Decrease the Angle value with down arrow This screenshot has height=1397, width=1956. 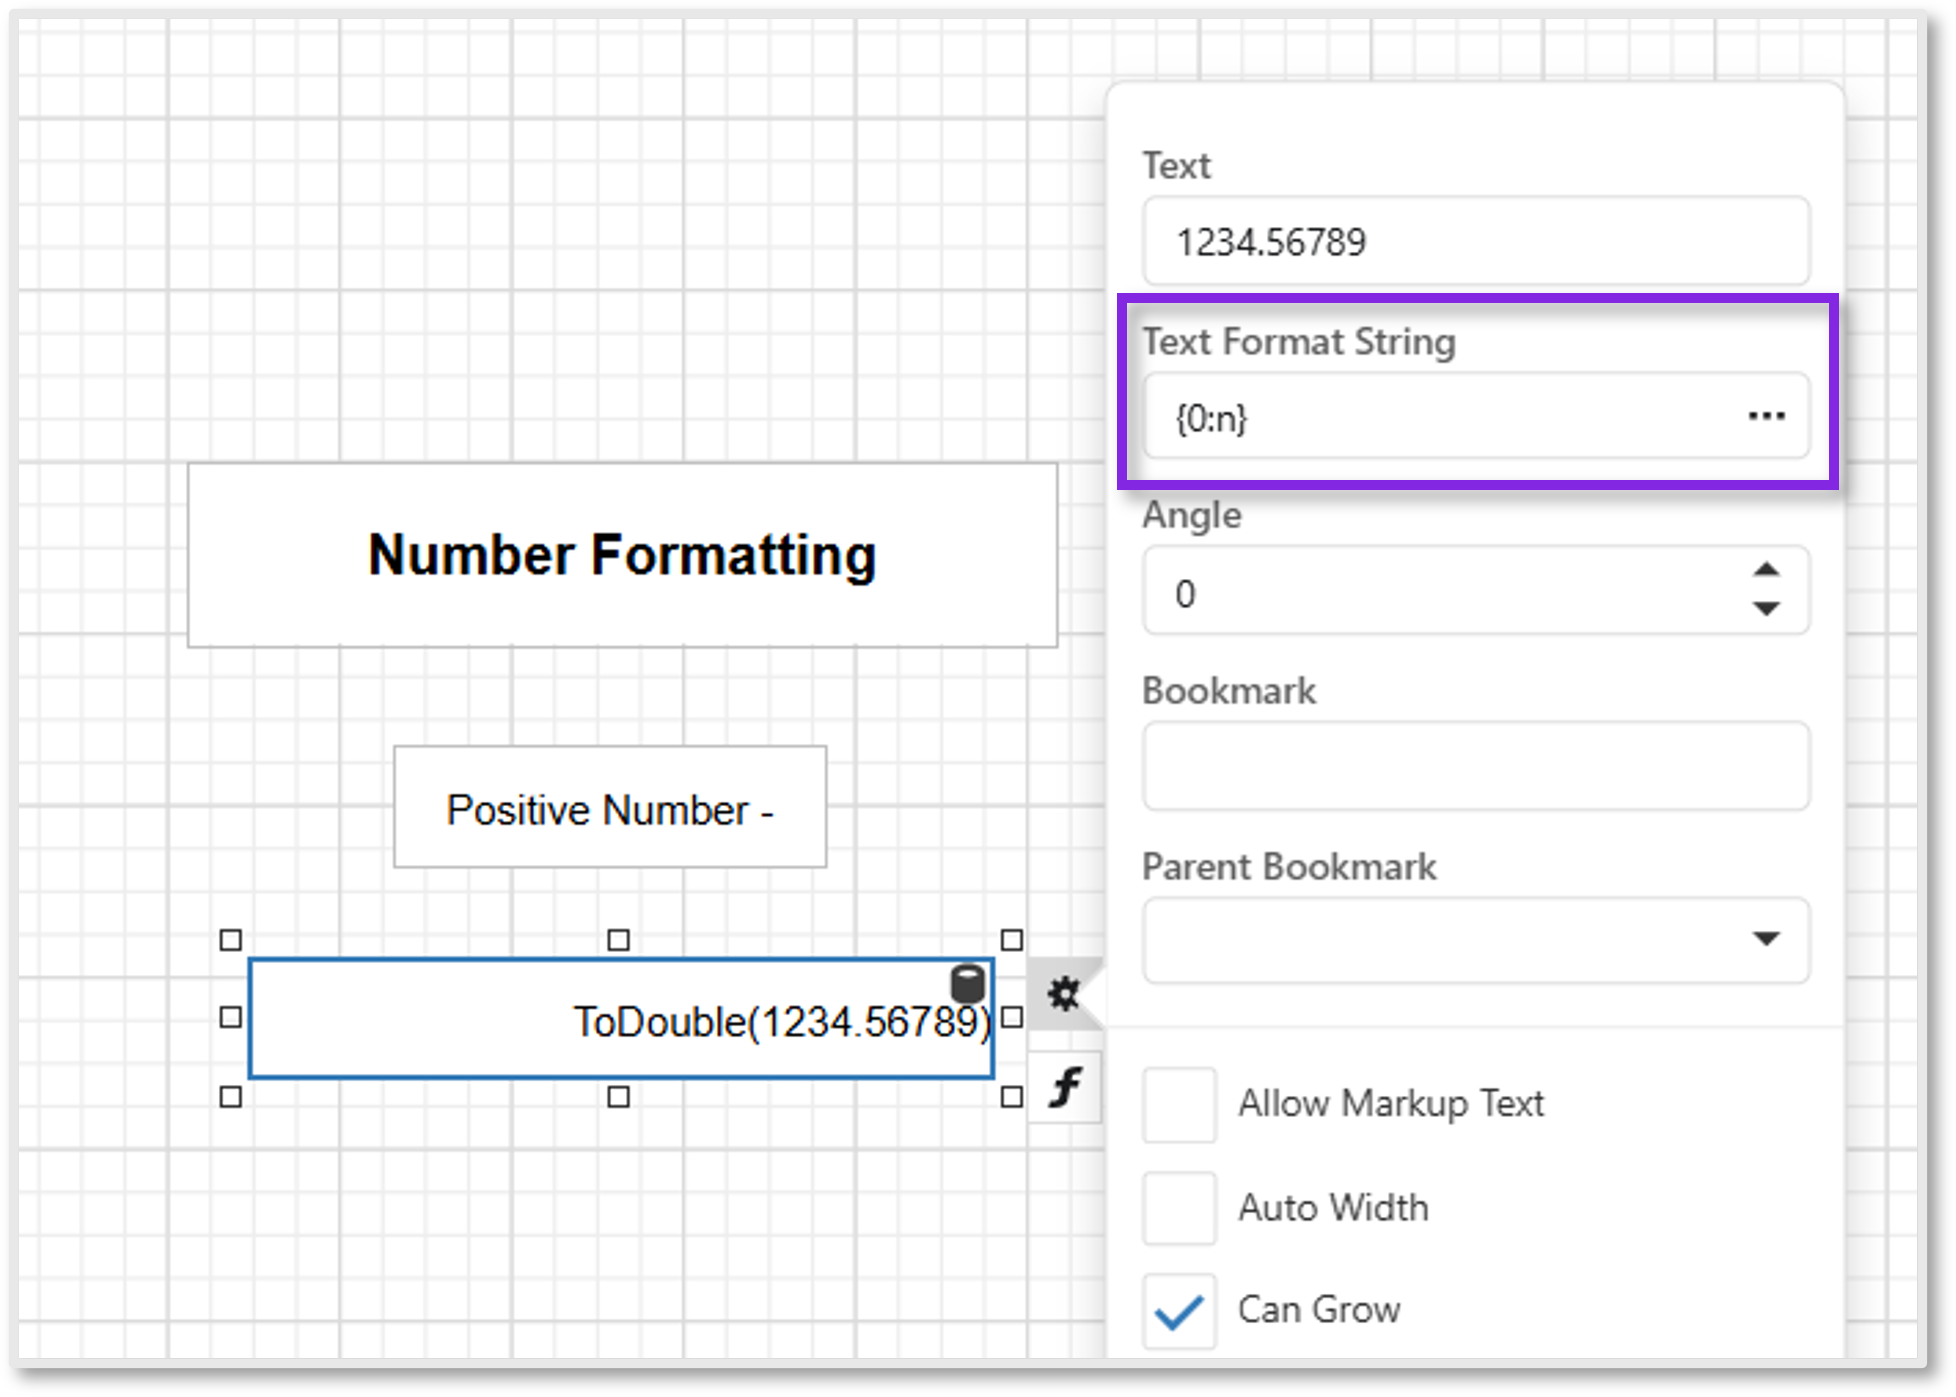click(1766, 608)
